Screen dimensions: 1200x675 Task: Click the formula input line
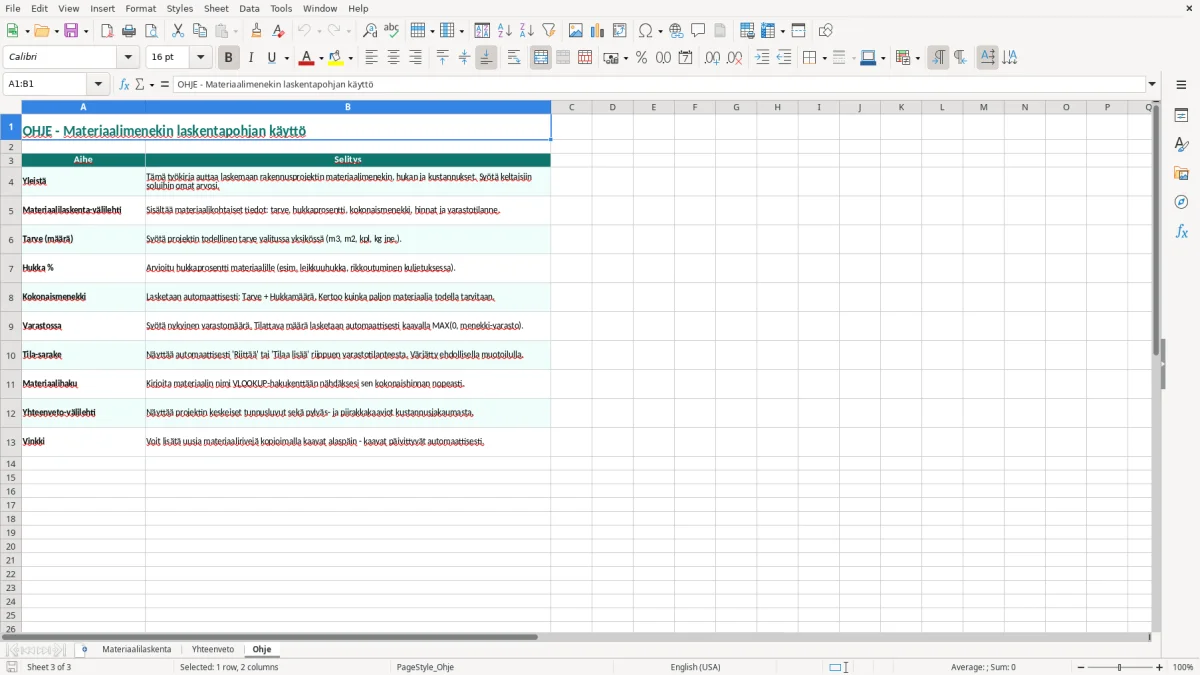pos(659,85)
